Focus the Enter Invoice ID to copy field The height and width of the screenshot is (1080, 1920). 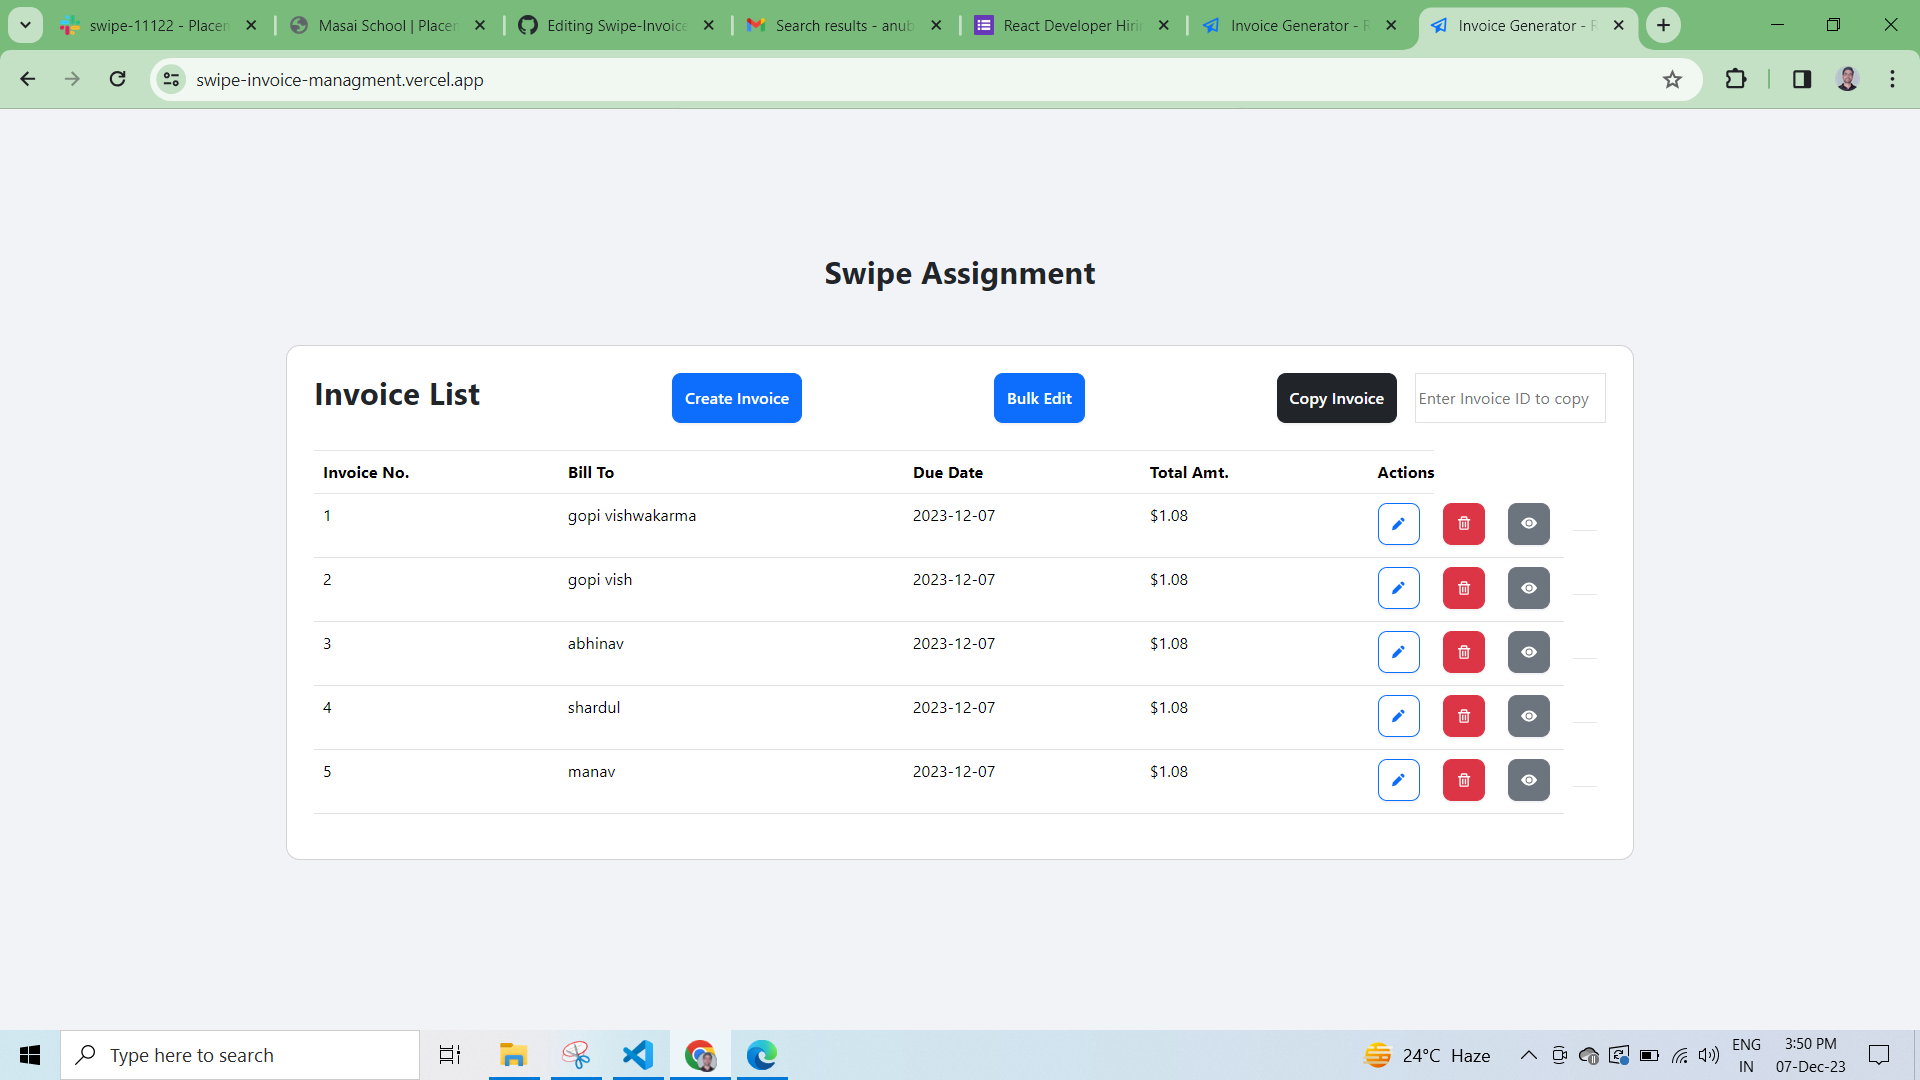point(1509,398)
